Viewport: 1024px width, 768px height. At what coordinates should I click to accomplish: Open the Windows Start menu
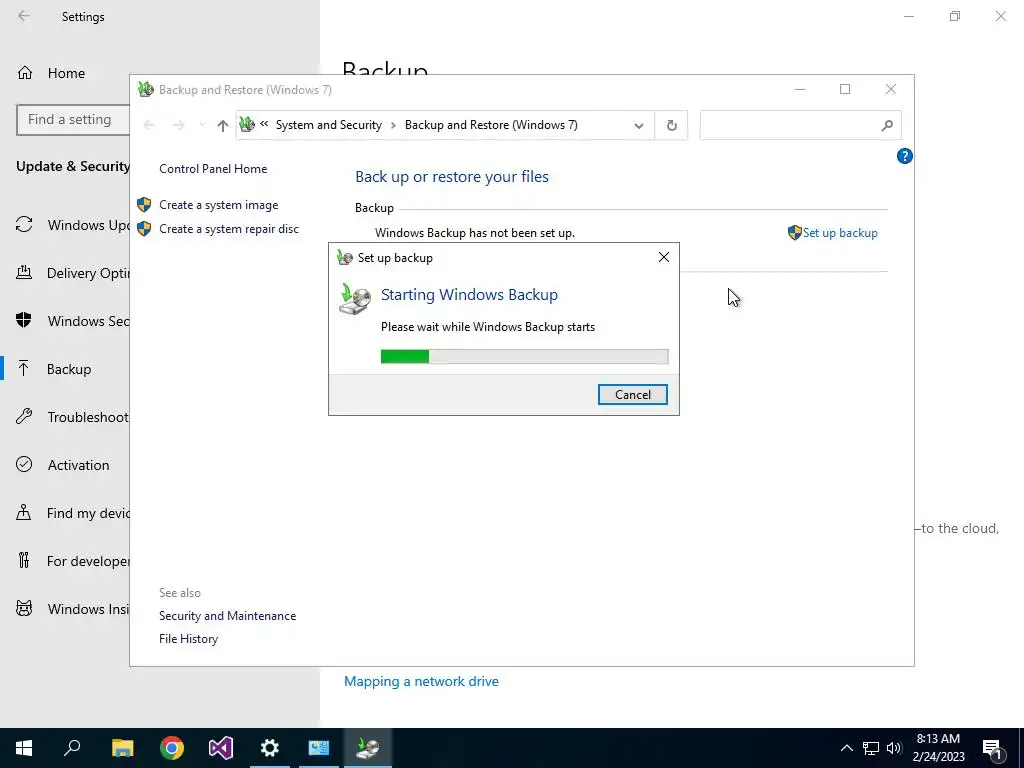24,748
